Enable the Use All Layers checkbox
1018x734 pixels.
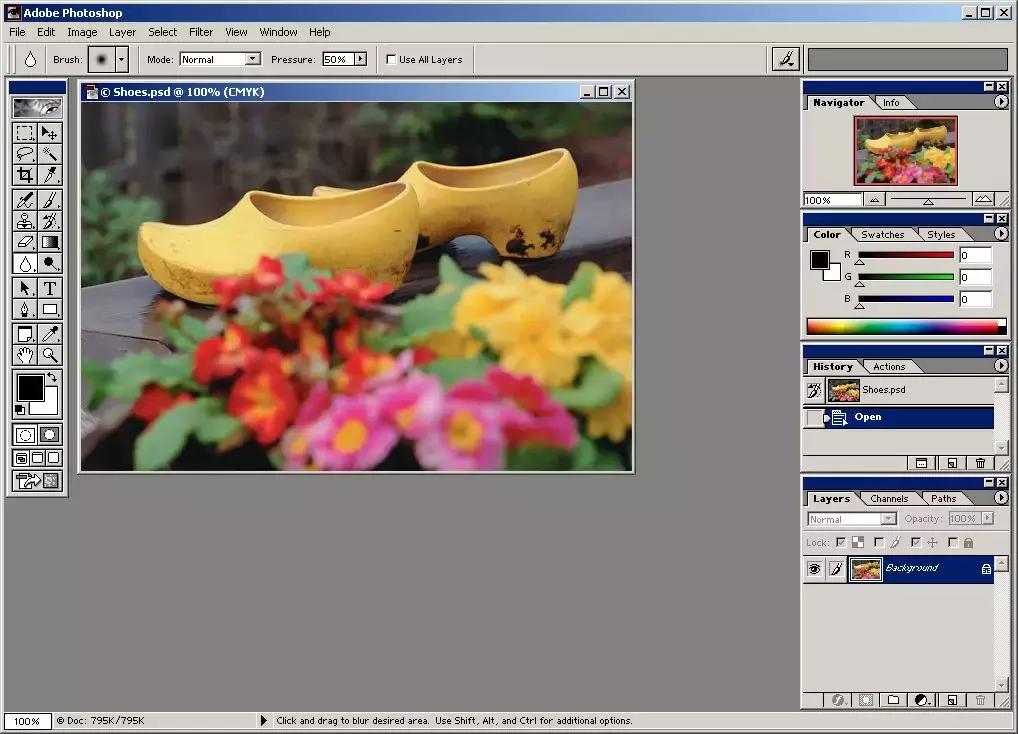[391, 60]
